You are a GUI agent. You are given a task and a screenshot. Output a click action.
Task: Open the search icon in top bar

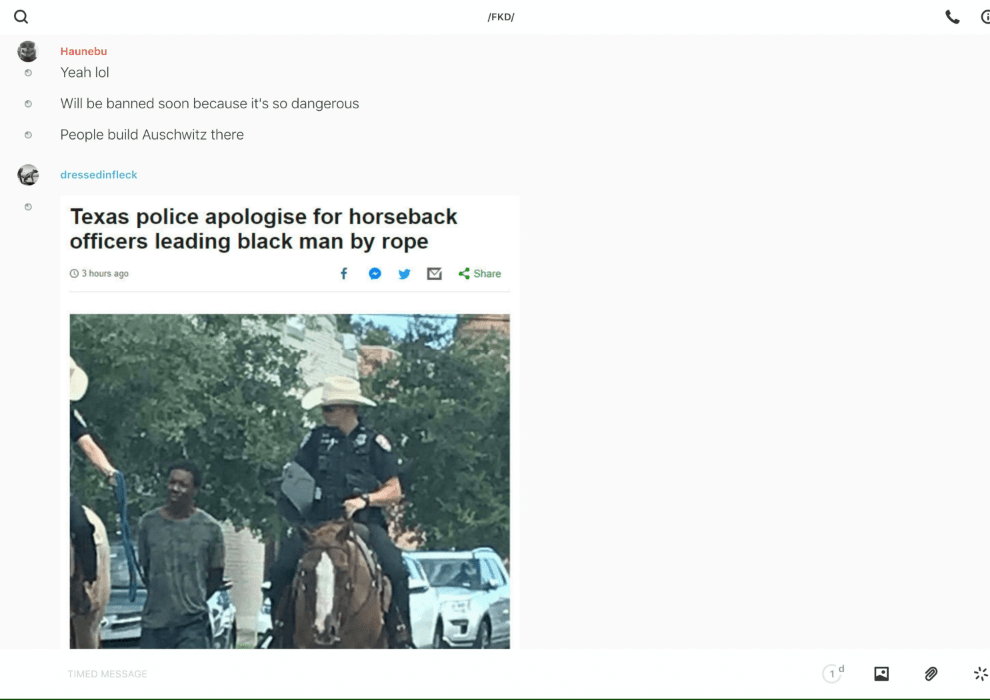click(21, 17)
